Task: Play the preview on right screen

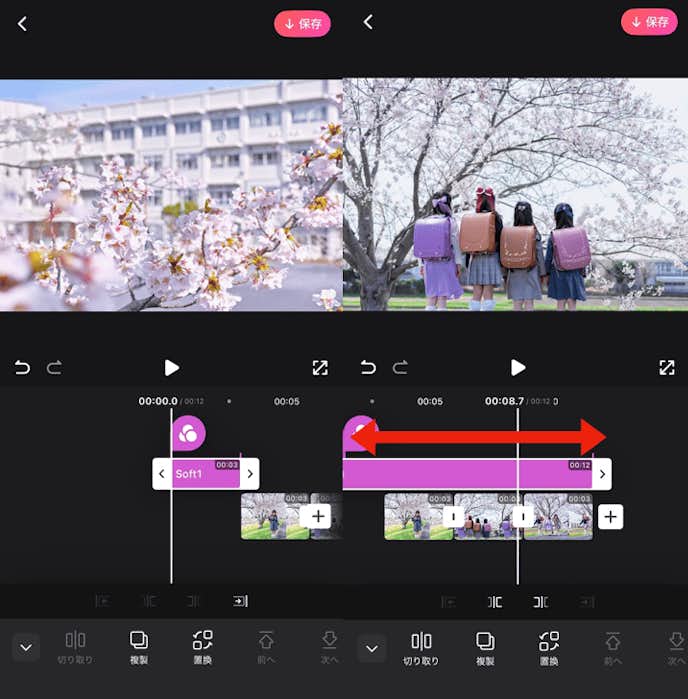Action: [518, 368]
